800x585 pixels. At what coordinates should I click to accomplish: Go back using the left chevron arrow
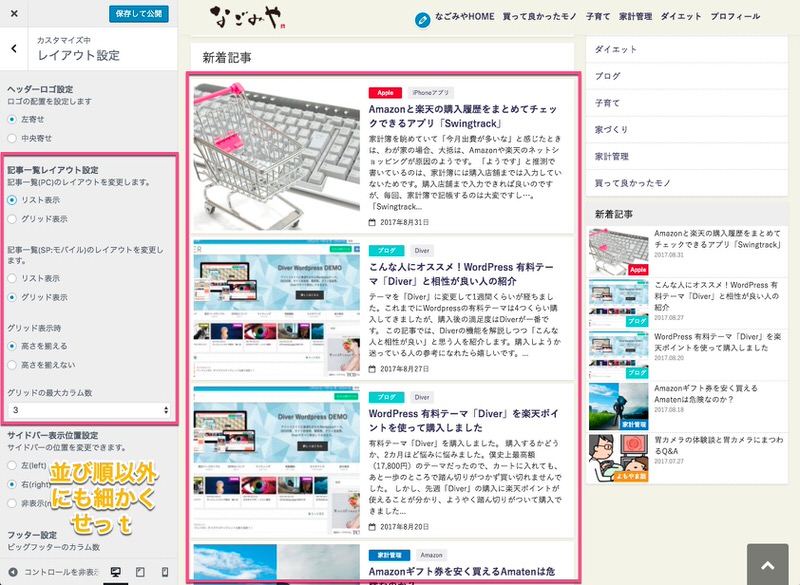[x=13, y=48]
